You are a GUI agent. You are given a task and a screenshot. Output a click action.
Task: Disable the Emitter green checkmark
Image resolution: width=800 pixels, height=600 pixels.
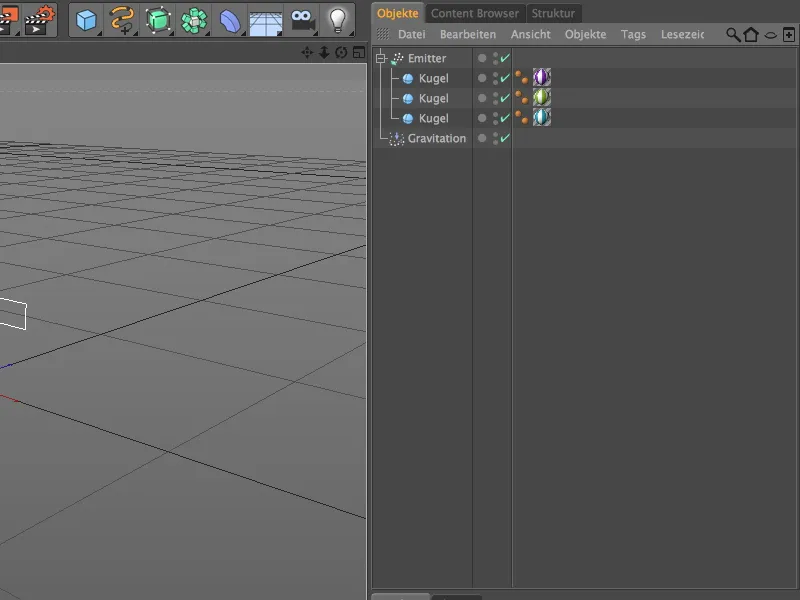(x=505, y=58)
